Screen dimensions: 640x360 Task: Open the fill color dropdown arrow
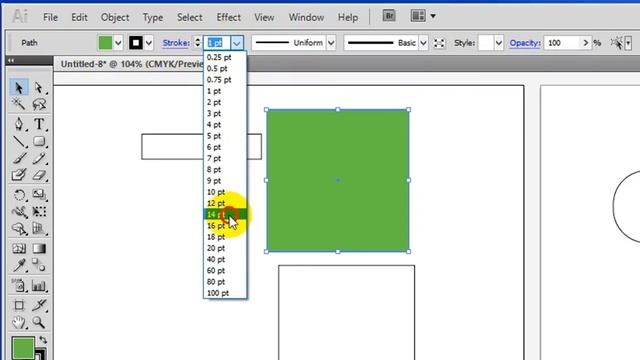click(118, 42)
